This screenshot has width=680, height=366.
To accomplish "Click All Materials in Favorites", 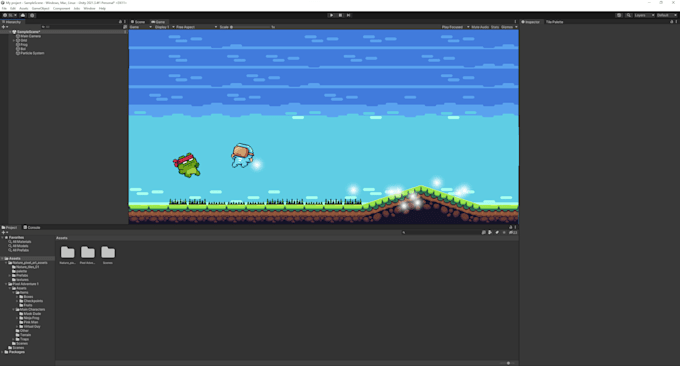I will (x=22, y=242).
